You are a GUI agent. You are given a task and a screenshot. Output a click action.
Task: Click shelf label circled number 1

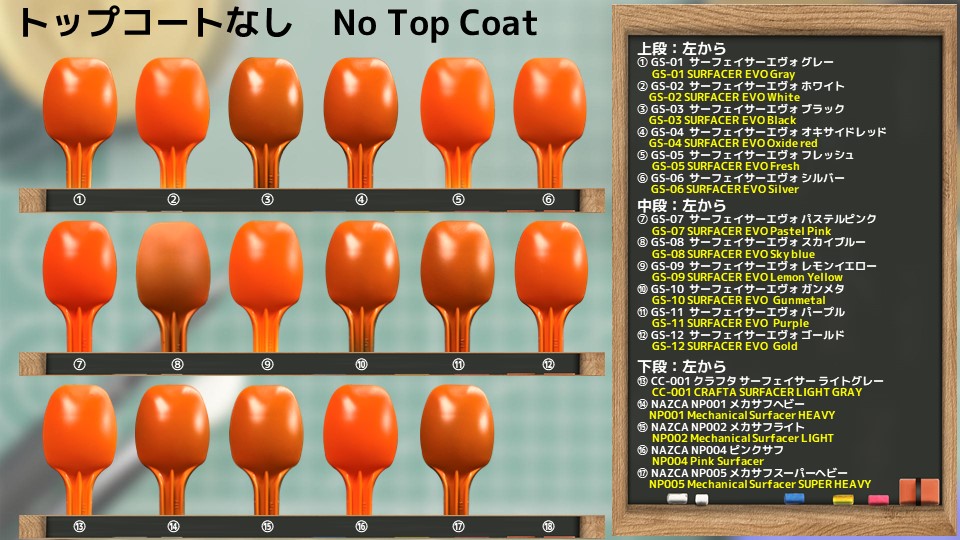coord(80,200)
